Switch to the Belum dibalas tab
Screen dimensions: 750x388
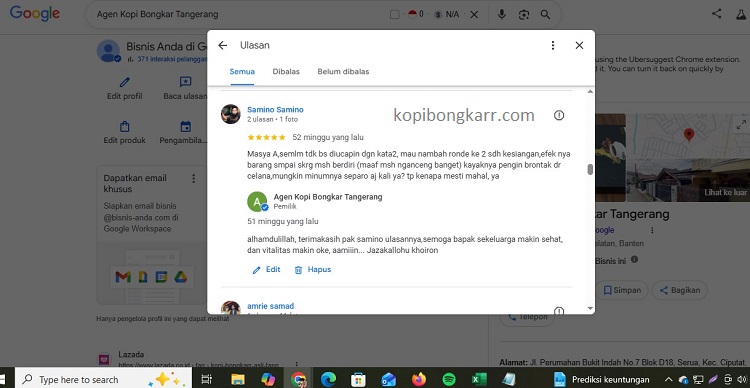343,72
